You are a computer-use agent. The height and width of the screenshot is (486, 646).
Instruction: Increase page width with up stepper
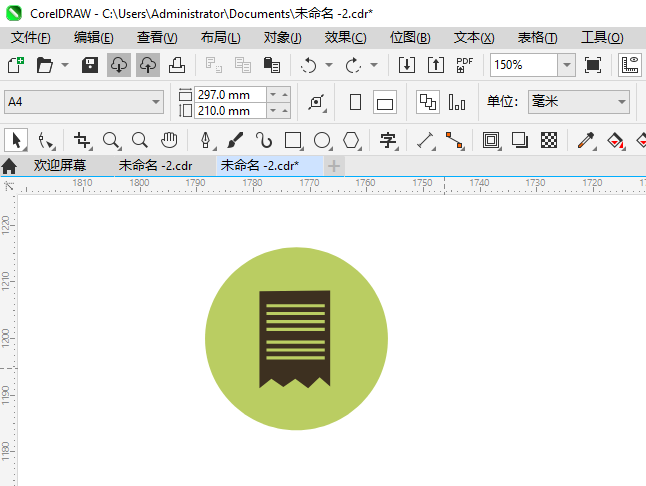pyautogui.click(x=285, y=95)
